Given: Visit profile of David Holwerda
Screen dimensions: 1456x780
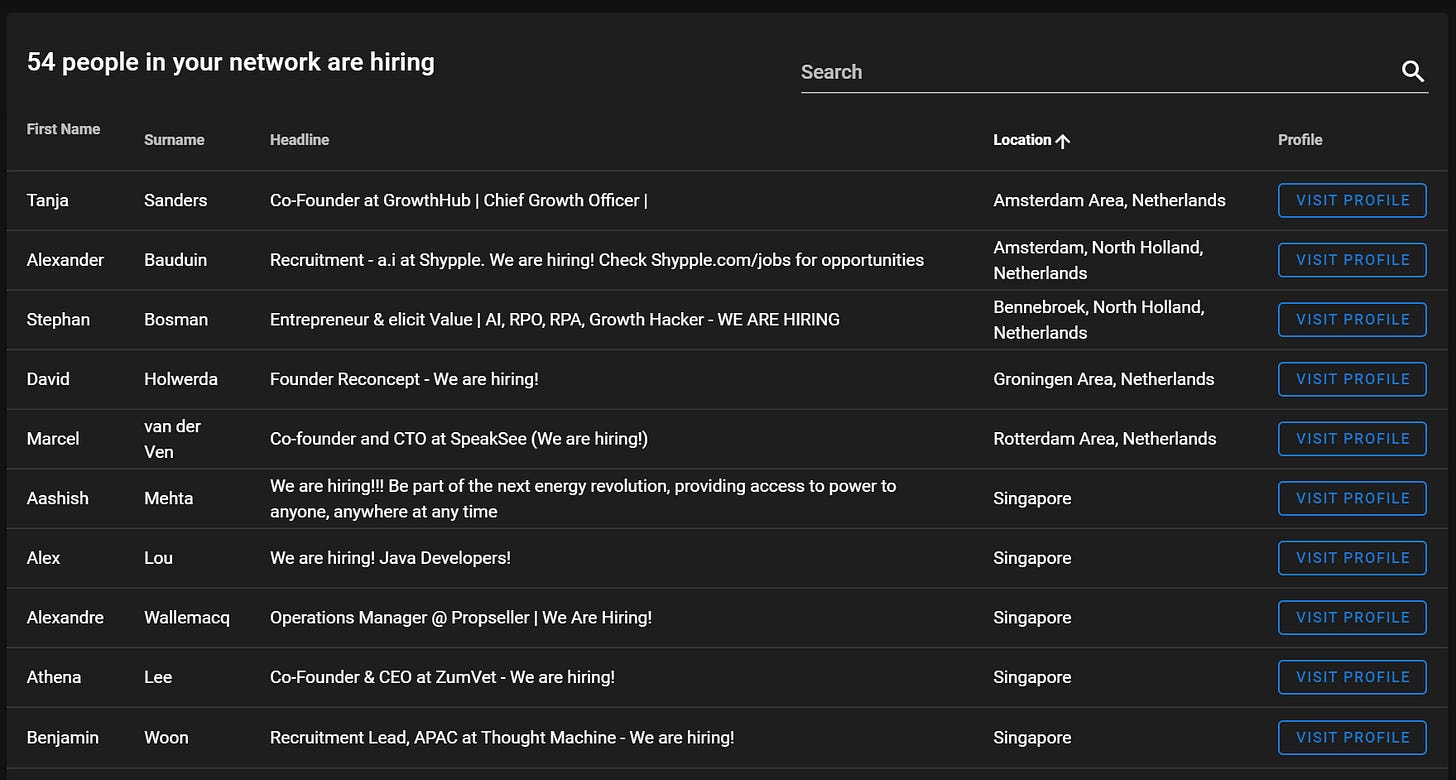Looking at the screenshot, I should pos(1352,379).
